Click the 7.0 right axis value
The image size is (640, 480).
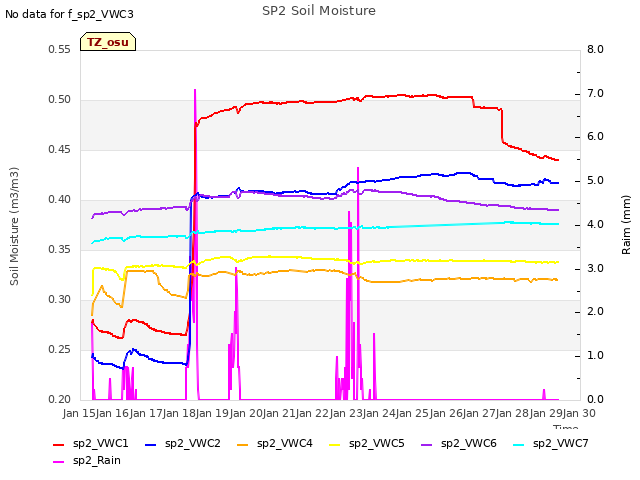[596, 93]
